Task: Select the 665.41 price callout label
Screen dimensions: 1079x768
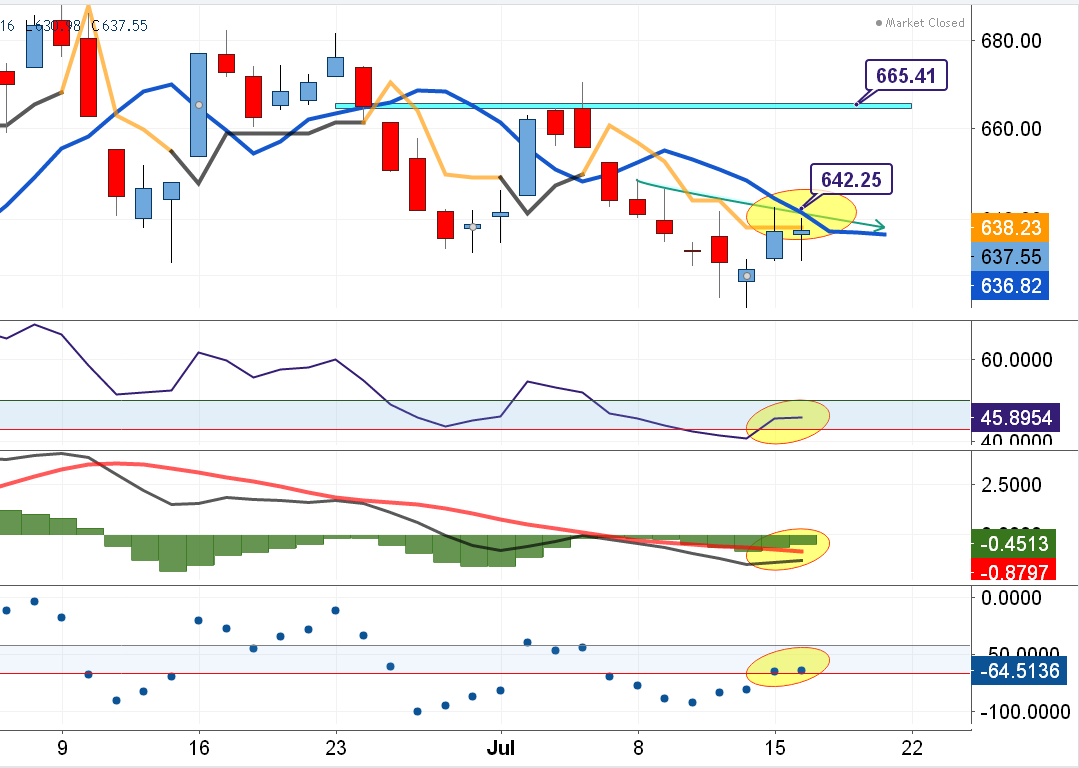Action: (x=904, y=75)
